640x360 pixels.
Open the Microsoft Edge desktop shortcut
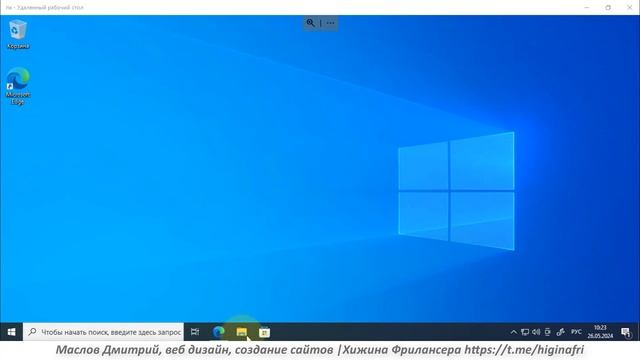pos(18,86)
